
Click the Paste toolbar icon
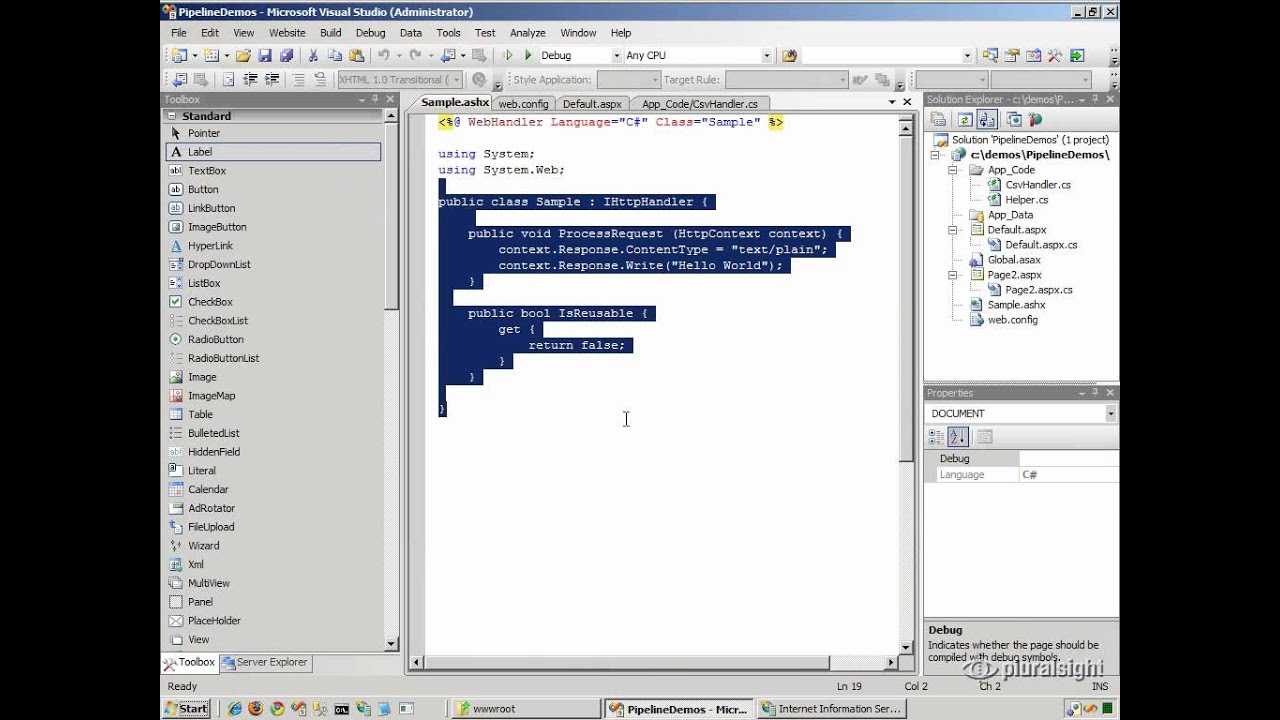point(356,56)
